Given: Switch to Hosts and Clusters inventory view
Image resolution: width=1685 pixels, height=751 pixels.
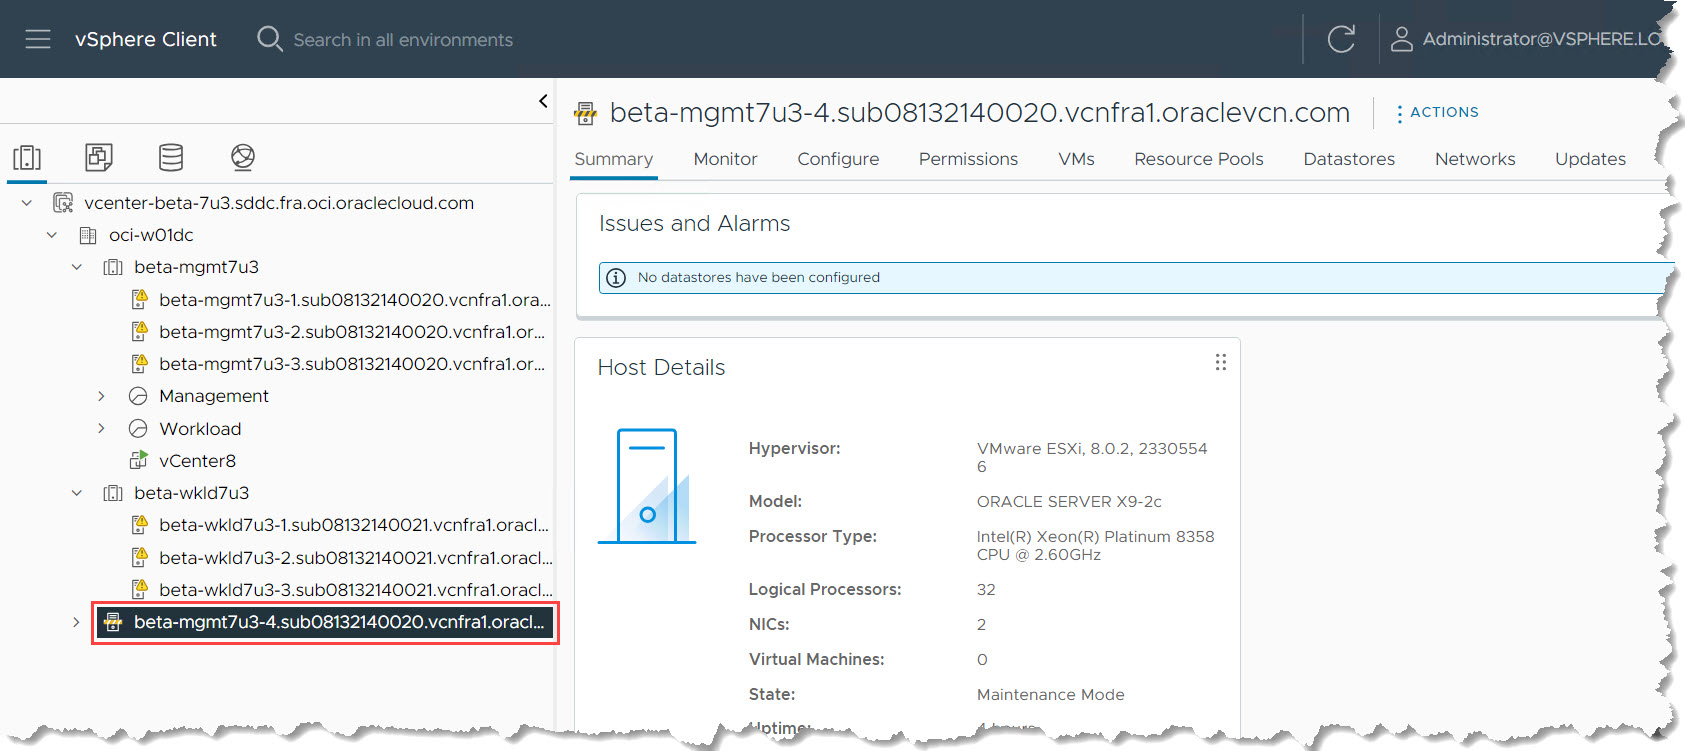Looking at the screenshot, I should pyautogui.click(x=27, y=157).
